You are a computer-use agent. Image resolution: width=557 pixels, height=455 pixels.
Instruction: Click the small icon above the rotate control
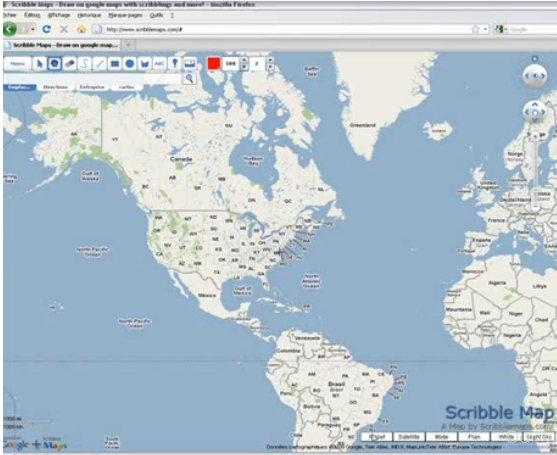click(x=535, y=59)
